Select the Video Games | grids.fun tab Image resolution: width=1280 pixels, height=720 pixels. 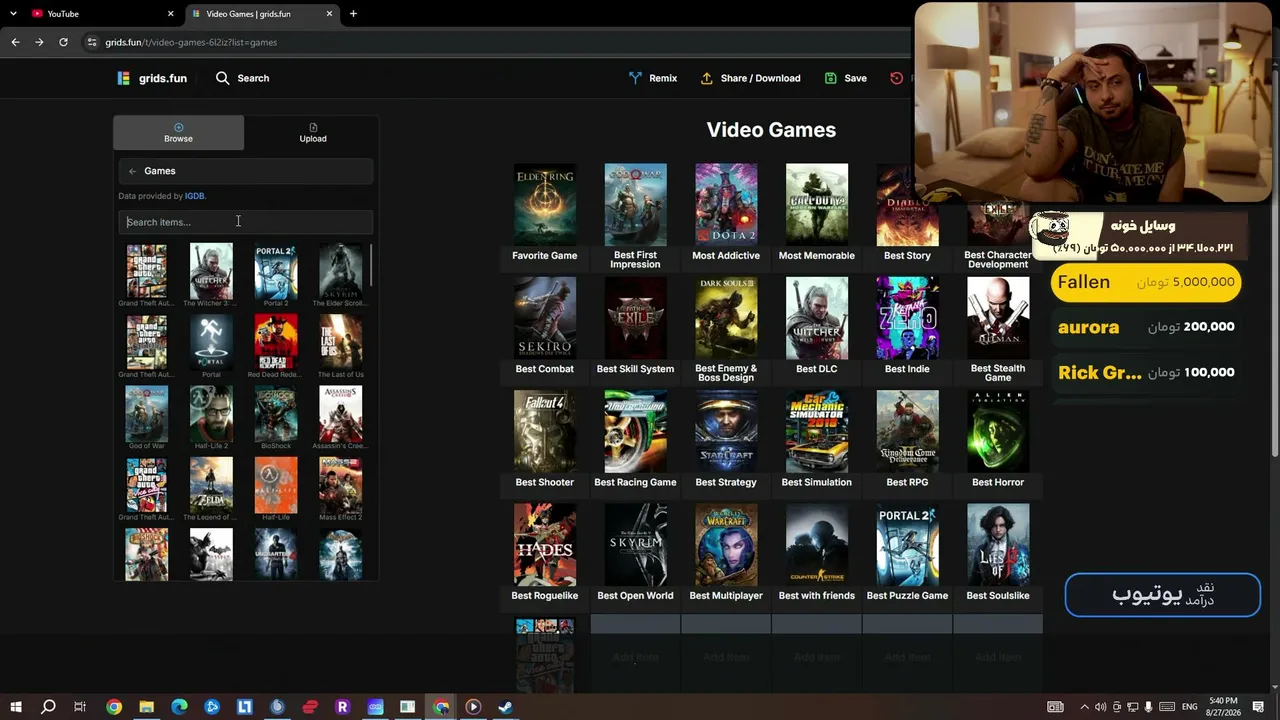coord(262,14)
